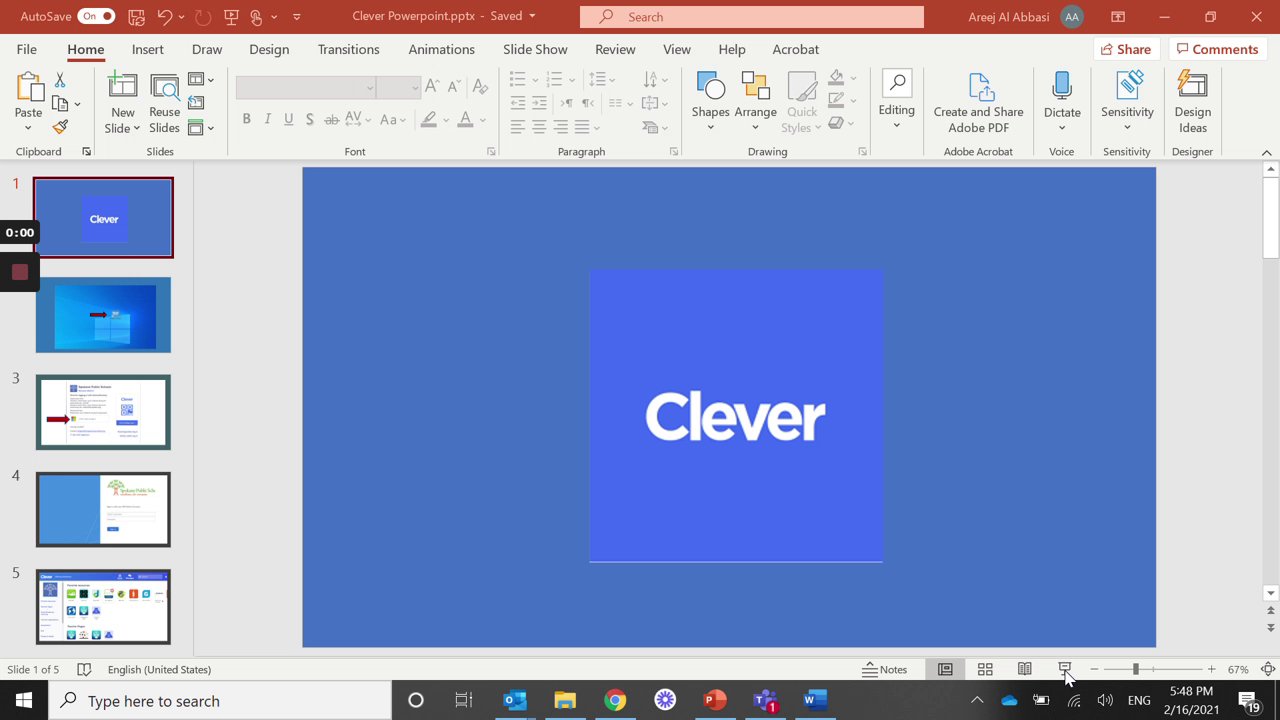Image resolution: width=1280 pixels, height=720 pixels.
Task: Open the Windows Start menu
Action: click(x=24, y=700)
